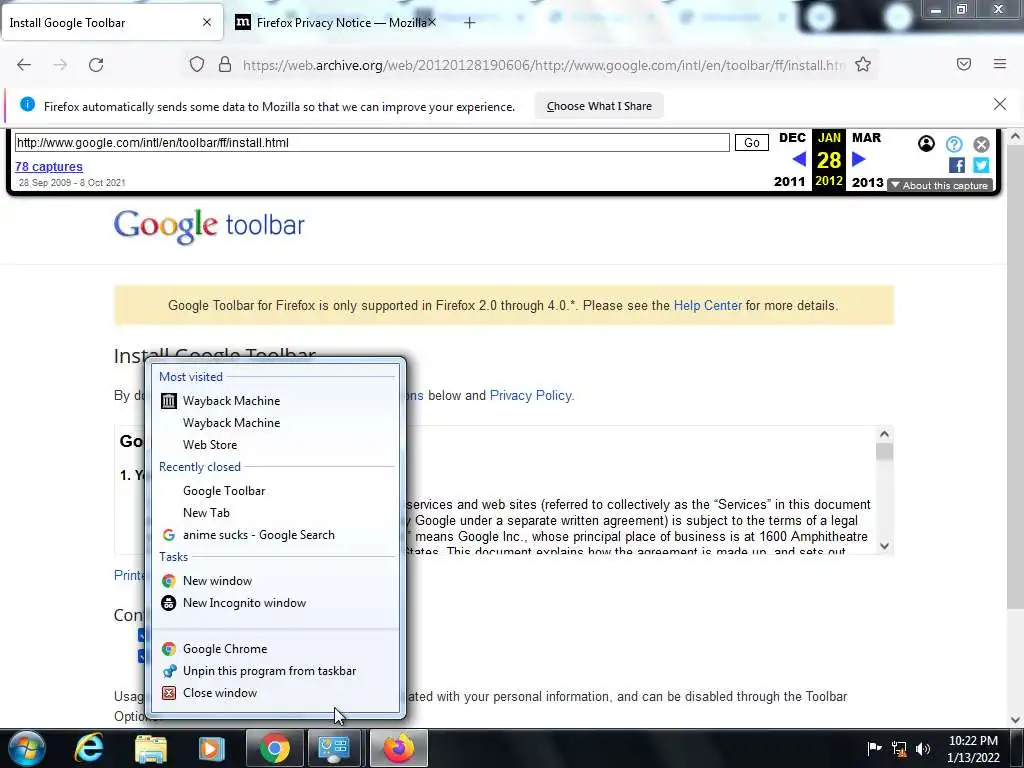
Task: Switch to Firefox Privacy Notice tab
Action: coord(335,23)
